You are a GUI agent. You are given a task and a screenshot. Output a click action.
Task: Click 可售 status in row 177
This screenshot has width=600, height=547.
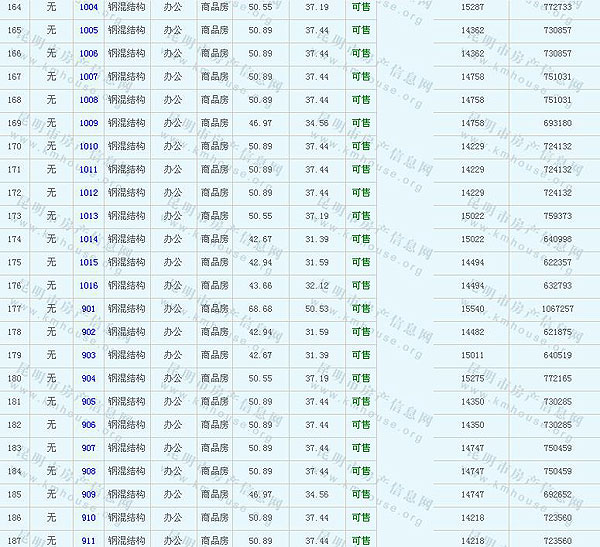tap(360, 309)
